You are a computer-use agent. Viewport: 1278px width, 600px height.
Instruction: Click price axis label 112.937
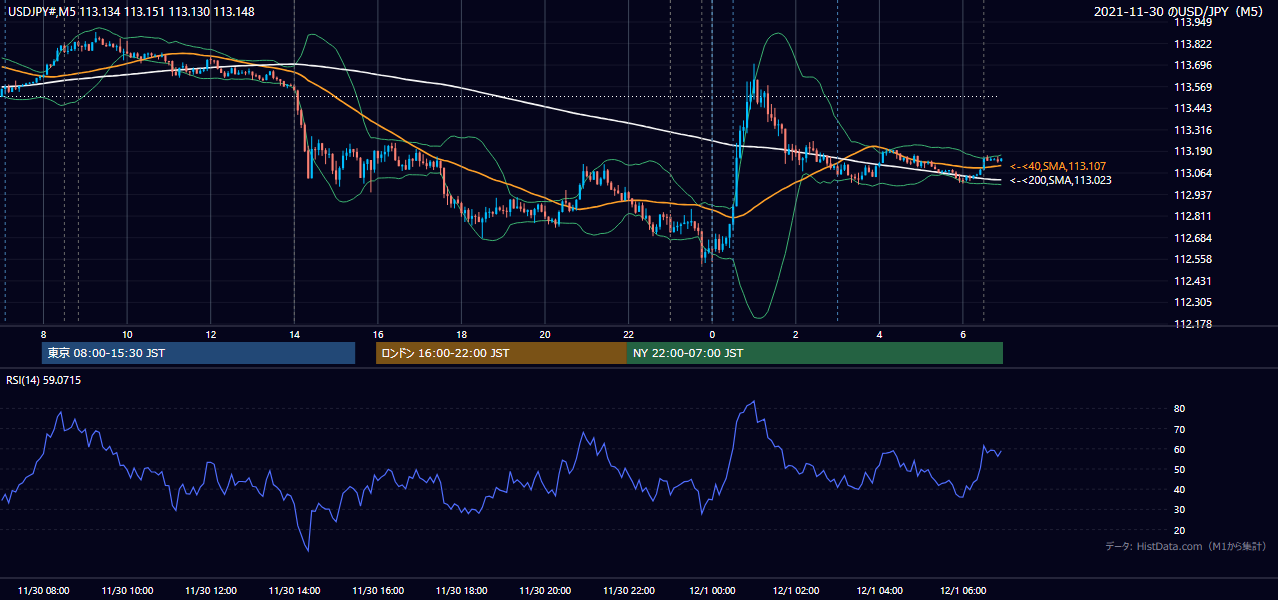1194,195
